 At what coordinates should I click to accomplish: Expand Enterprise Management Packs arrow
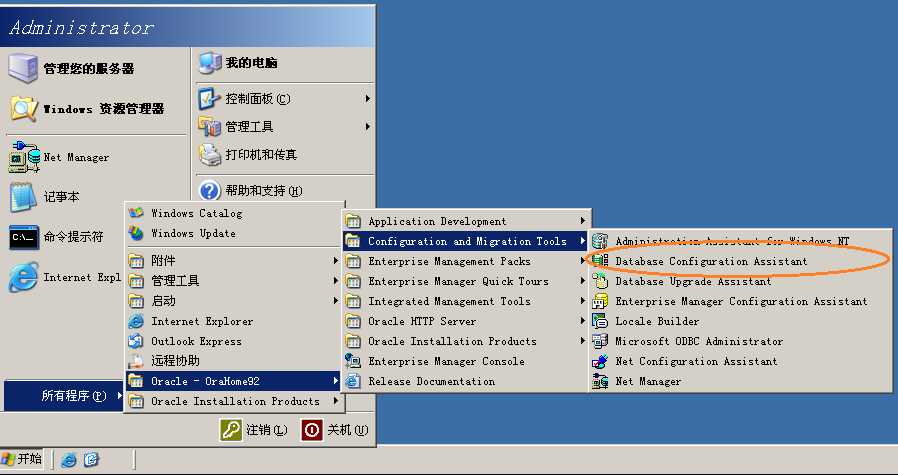(582, 261)
